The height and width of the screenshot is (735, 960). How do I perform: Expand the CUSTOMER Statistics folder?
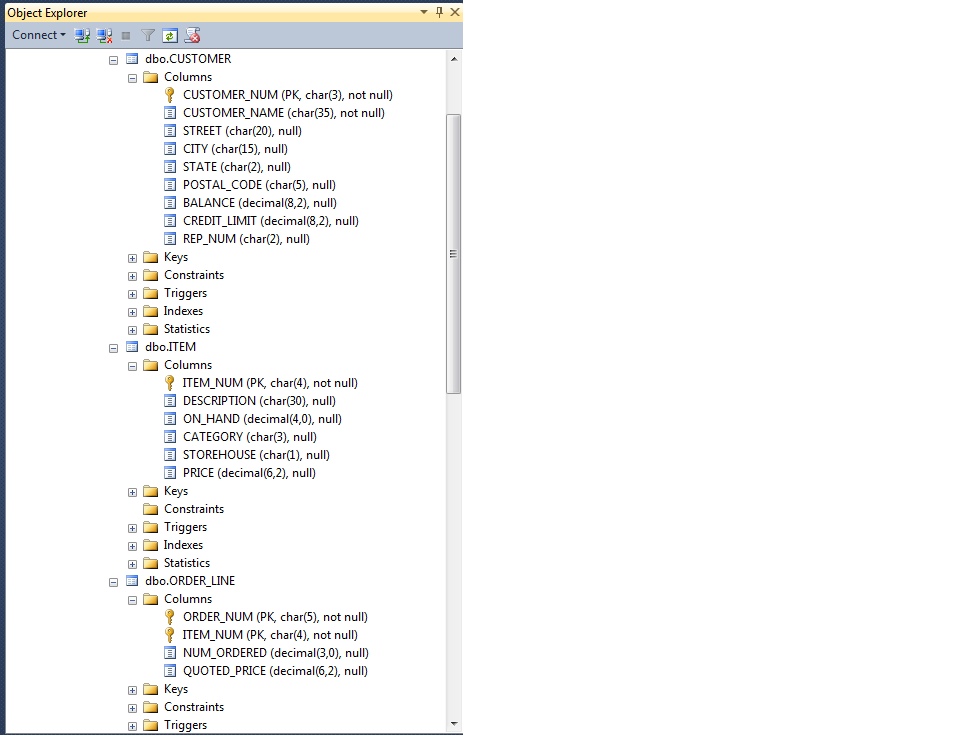coord(132,330)
